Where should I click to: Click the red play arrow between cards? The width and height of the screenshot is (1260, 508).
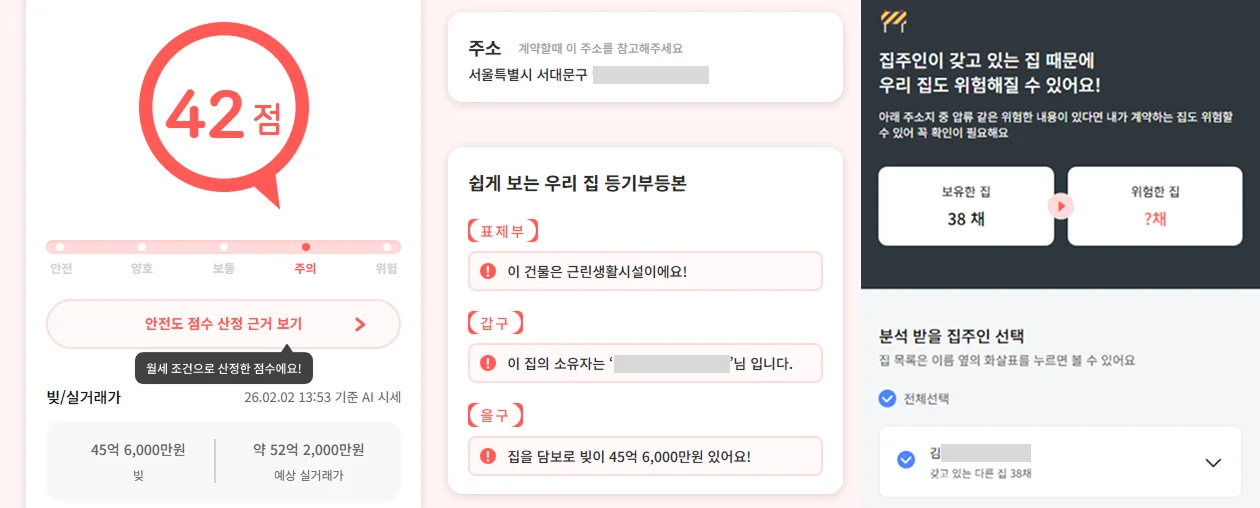pos(1061,206)
